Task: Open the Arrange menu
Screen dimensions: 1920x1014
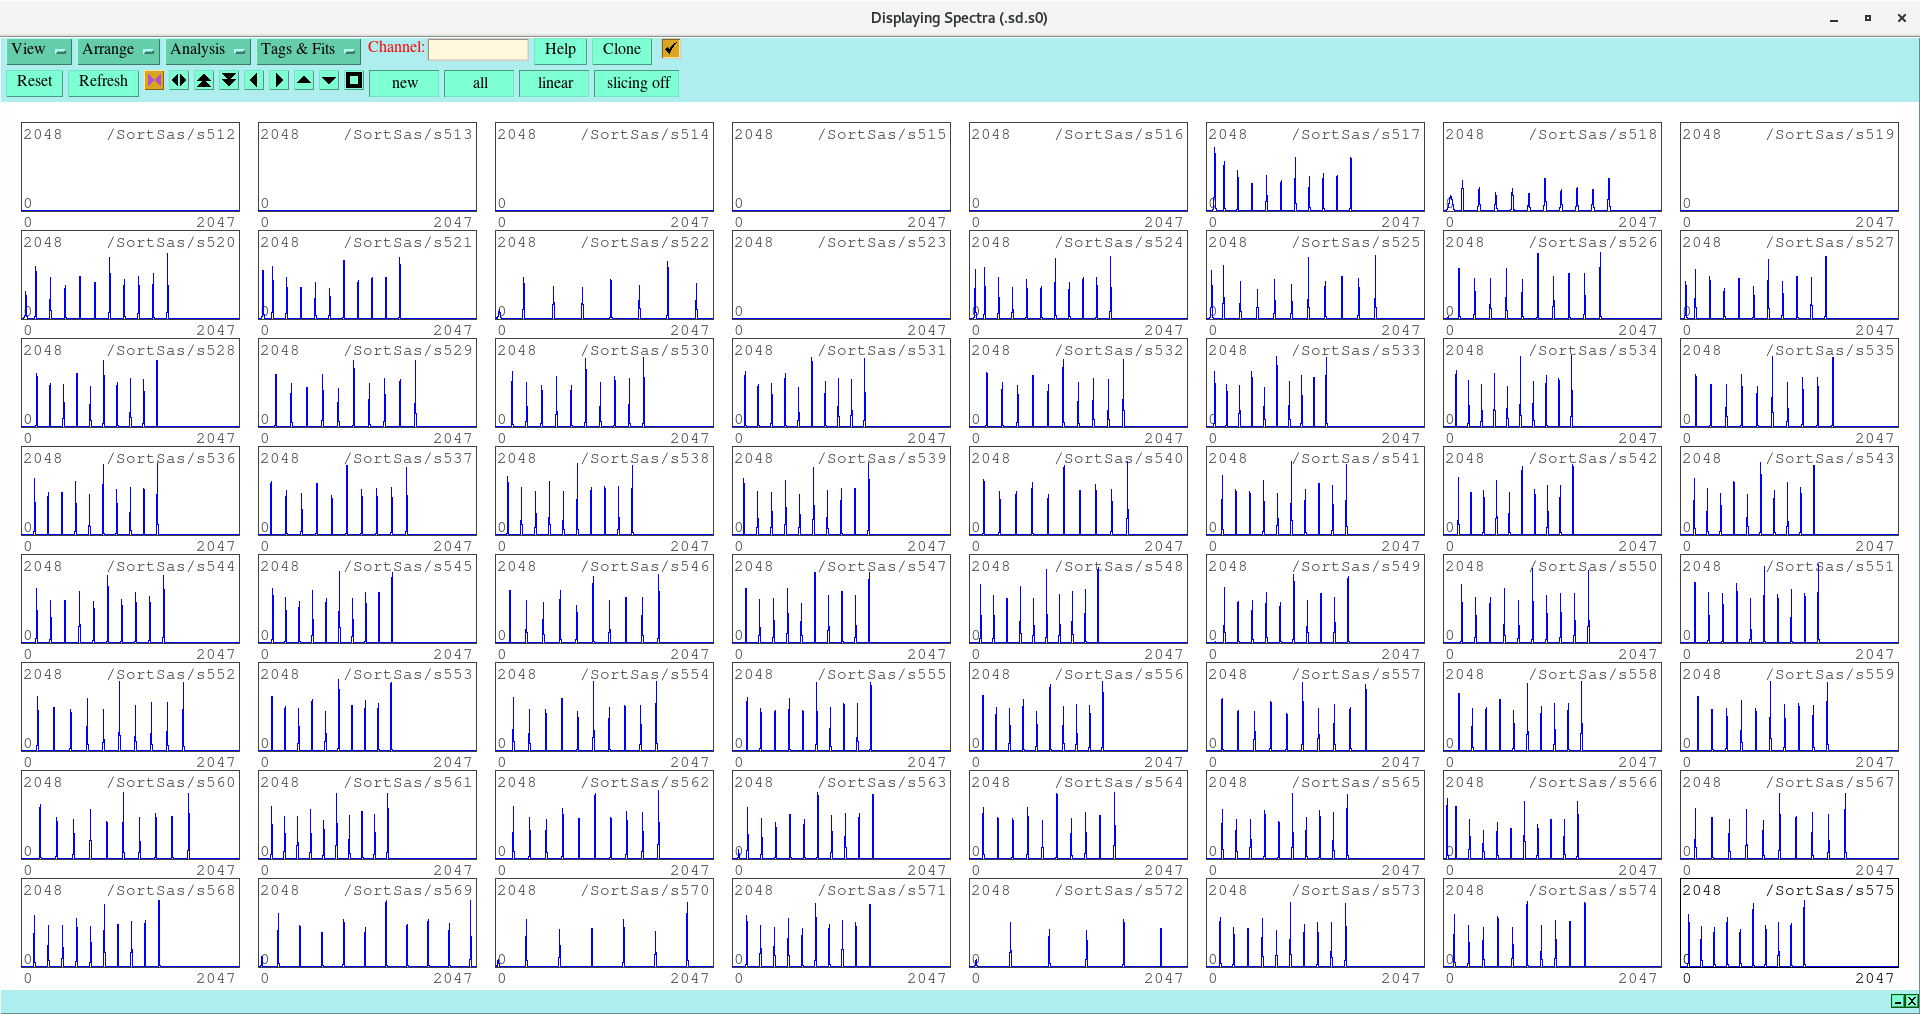Action: tap(119, 50)
